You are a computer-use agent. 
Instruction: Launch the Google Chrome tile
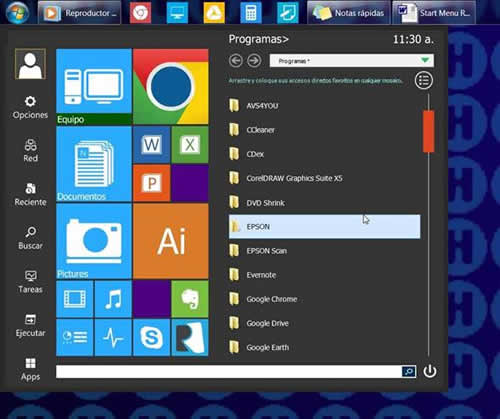click(x=171, y=87)
